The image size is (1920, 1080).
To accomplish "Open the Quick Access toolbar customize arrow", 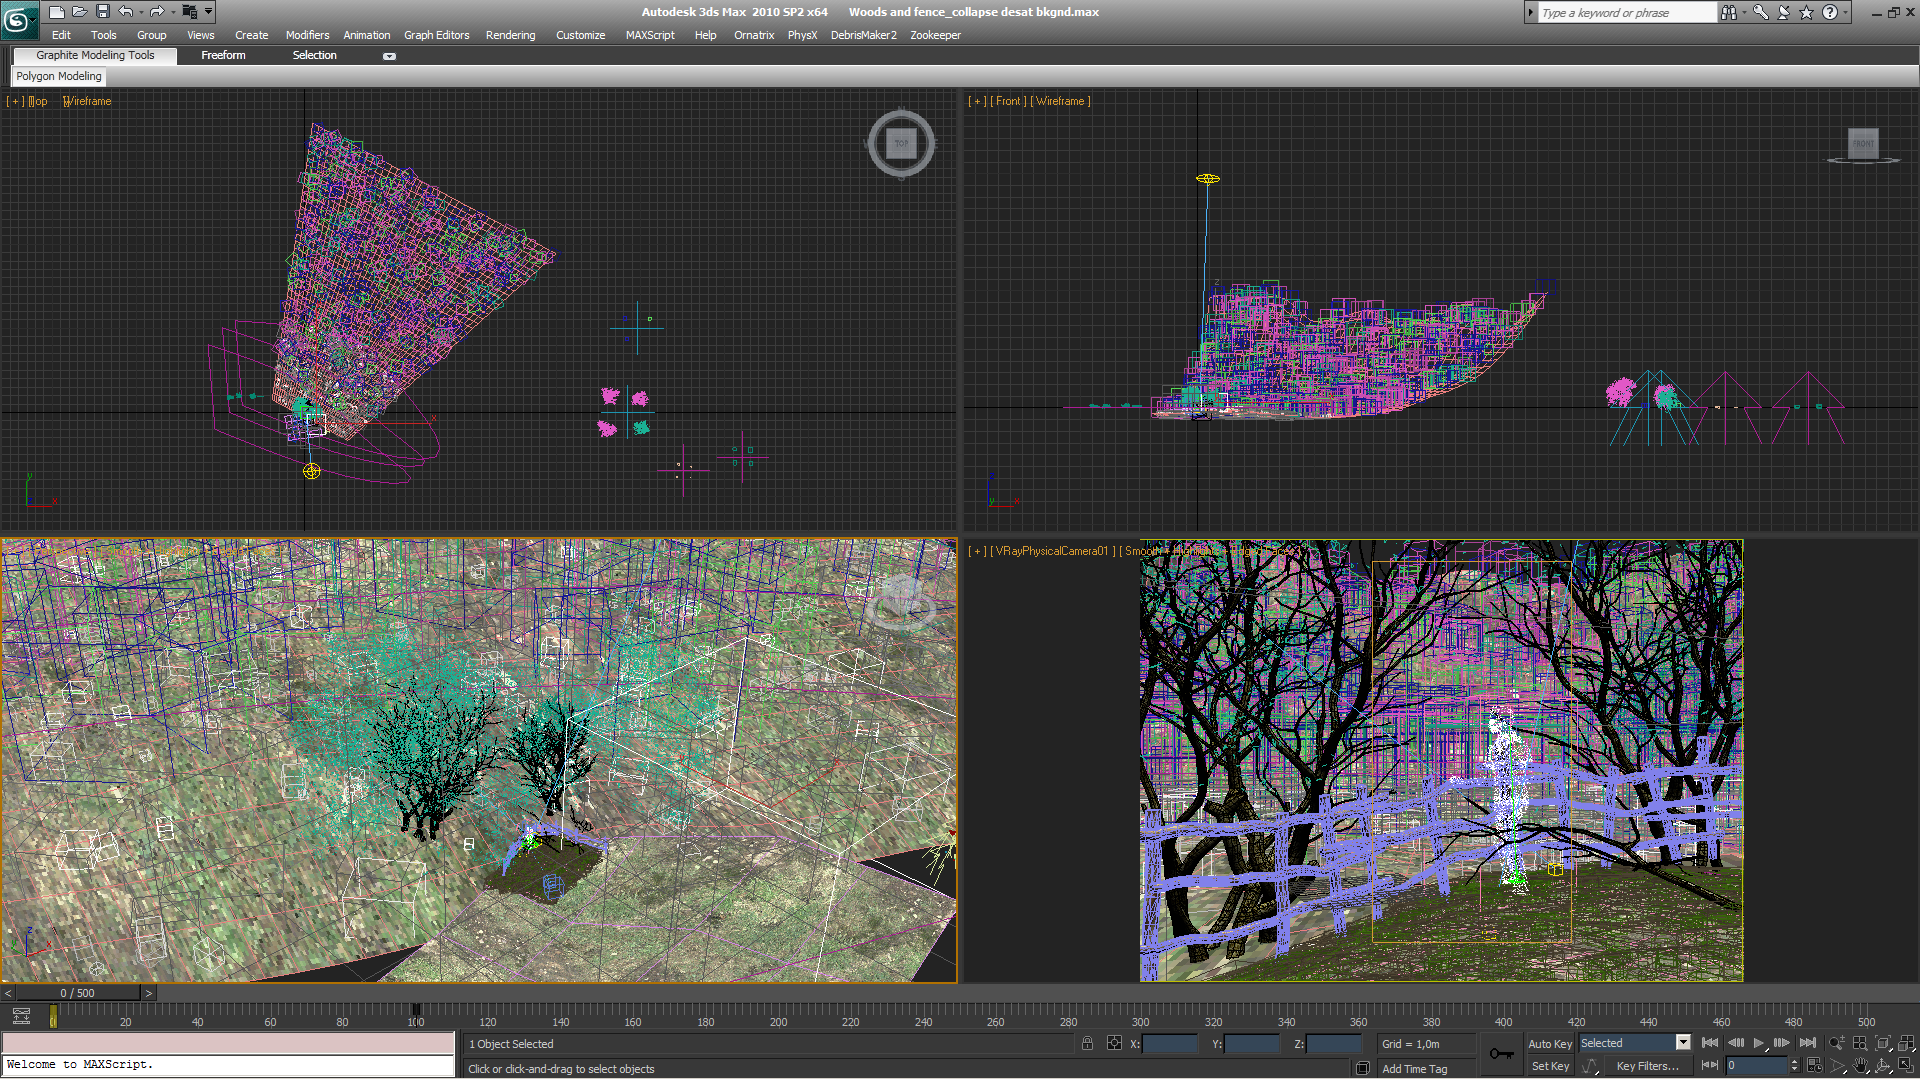I will pos(208,12).
